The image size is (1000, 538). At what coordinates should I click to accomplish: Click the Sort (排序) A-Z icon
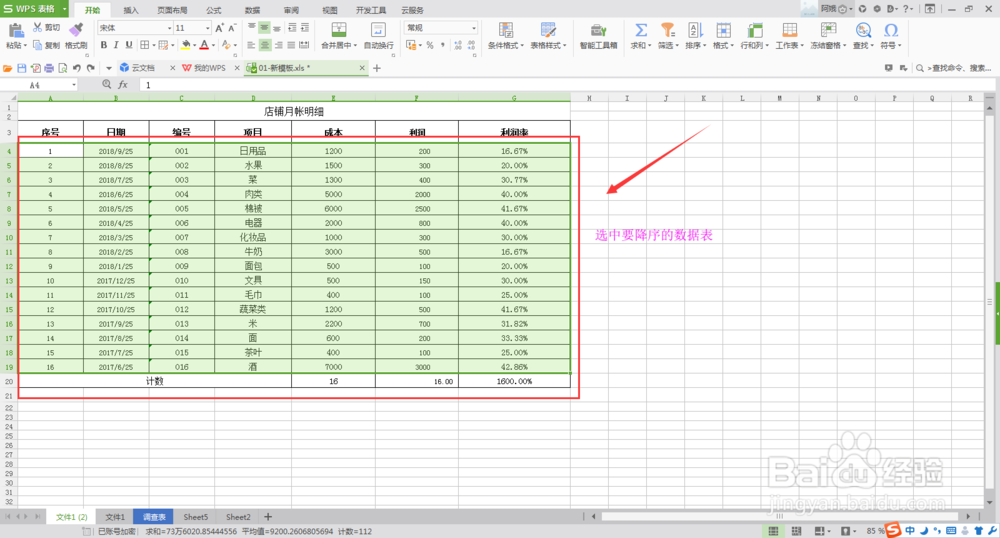(695, 30)
